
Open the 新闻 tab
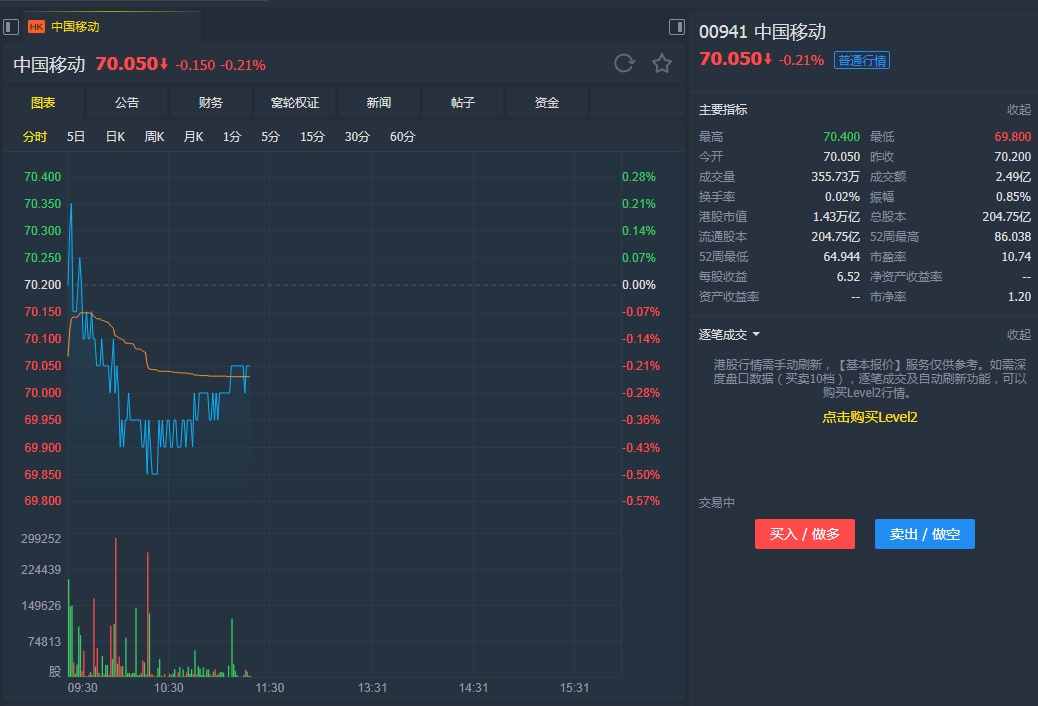pyautogui.click(x=379, y=103)
